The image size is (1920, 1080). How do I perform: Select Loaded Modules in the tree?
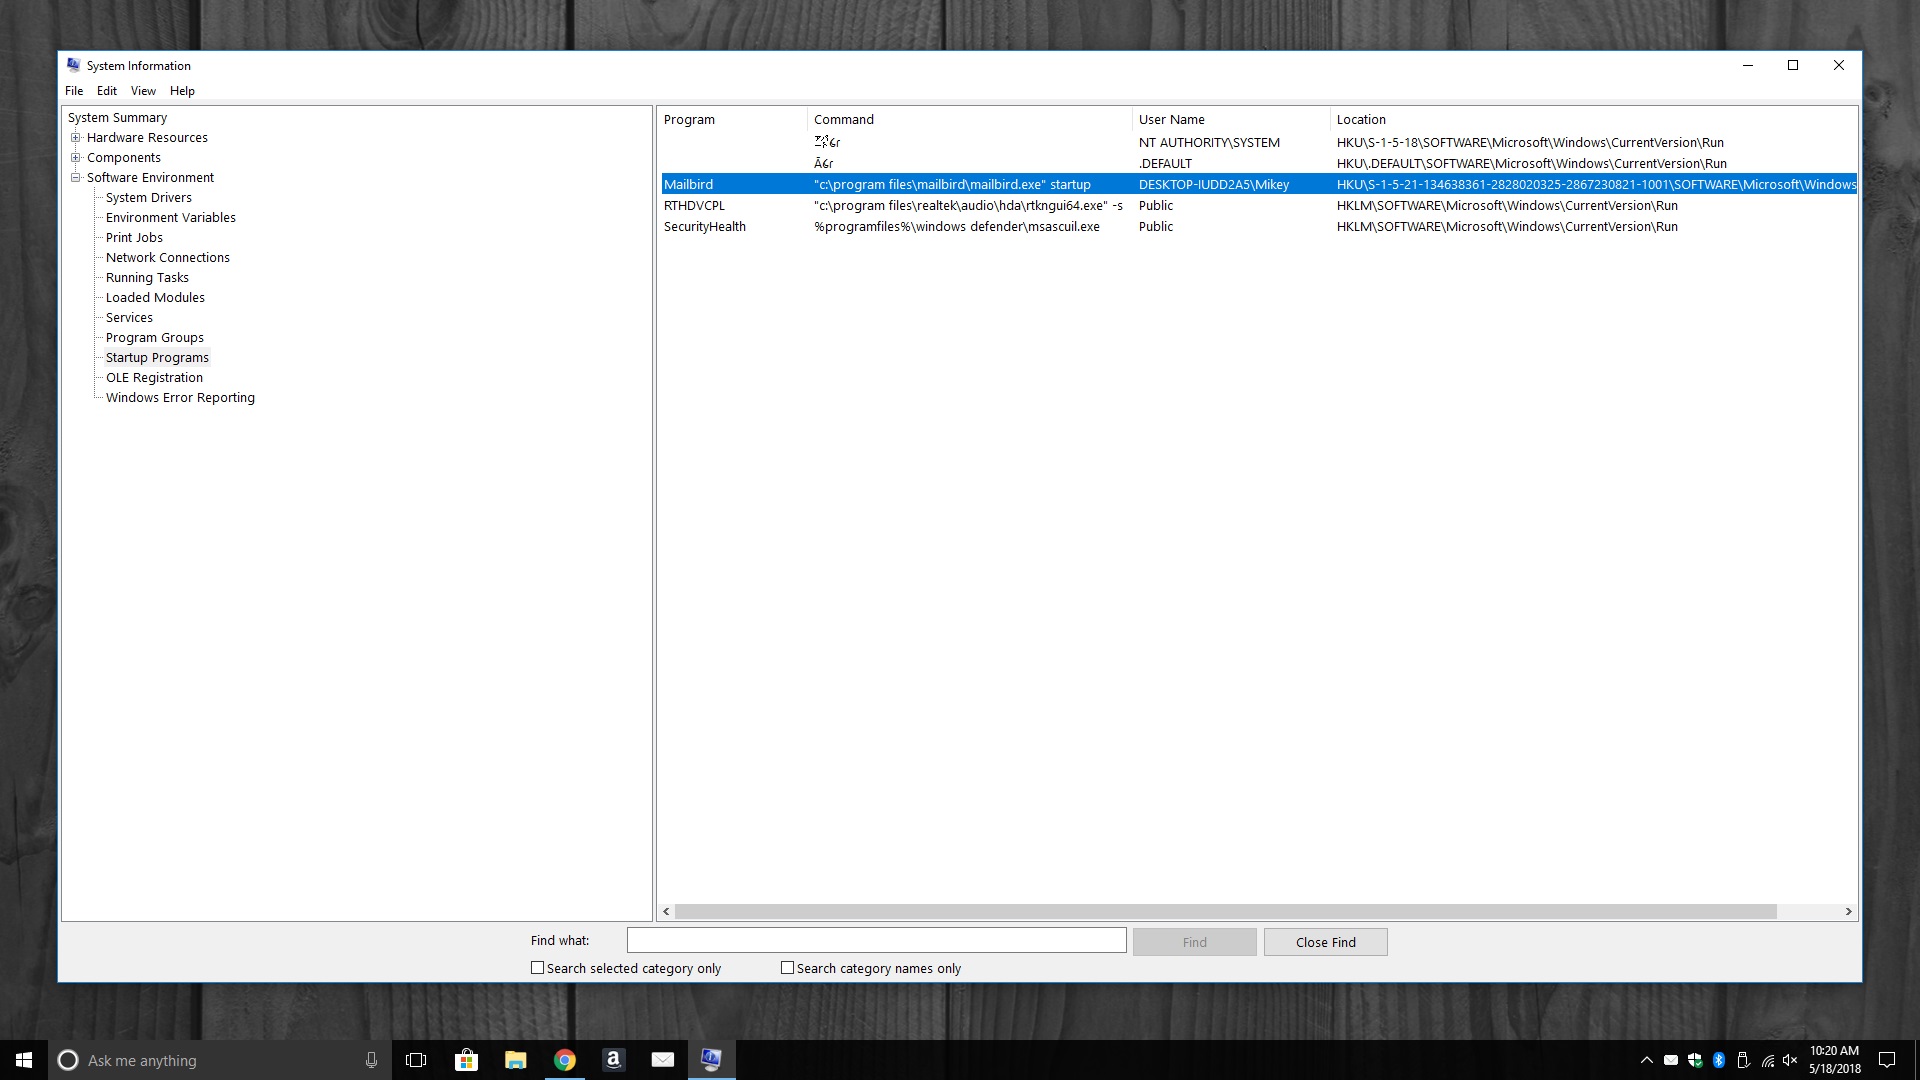155,298
